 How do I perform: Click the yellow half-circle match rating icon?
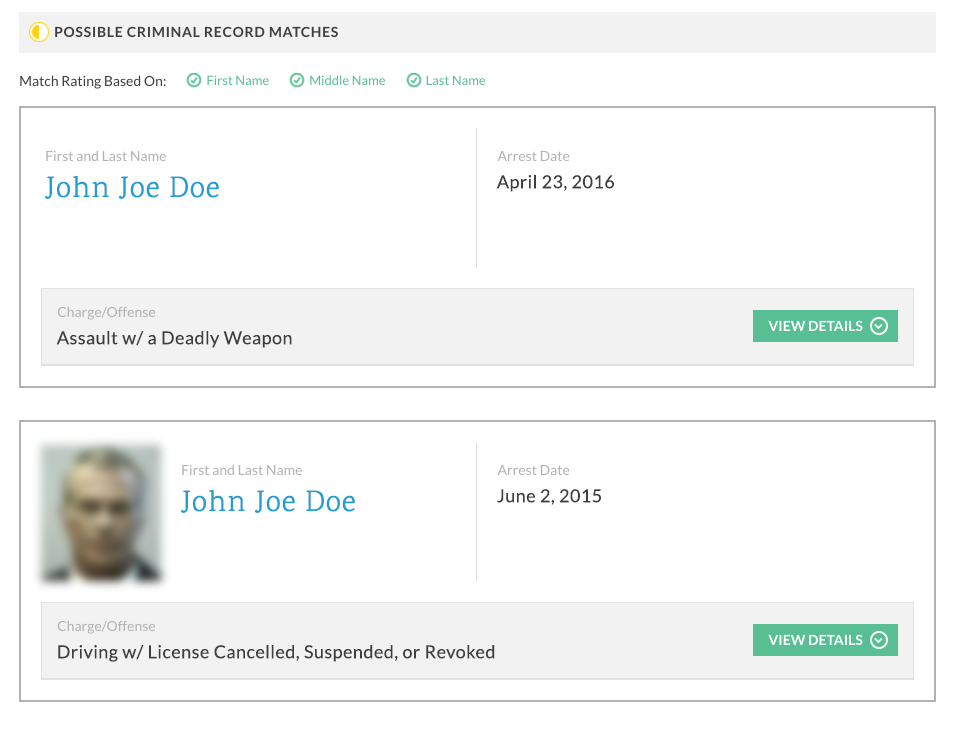point(39,32)
